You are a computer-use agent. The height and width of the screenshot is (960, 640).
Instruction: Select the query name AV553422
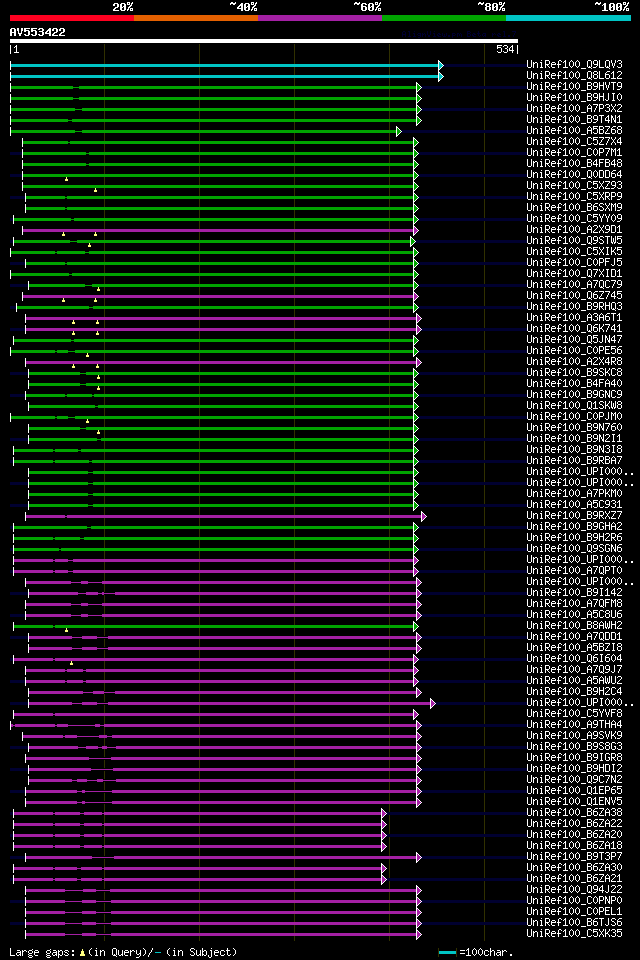coord(37,32)
